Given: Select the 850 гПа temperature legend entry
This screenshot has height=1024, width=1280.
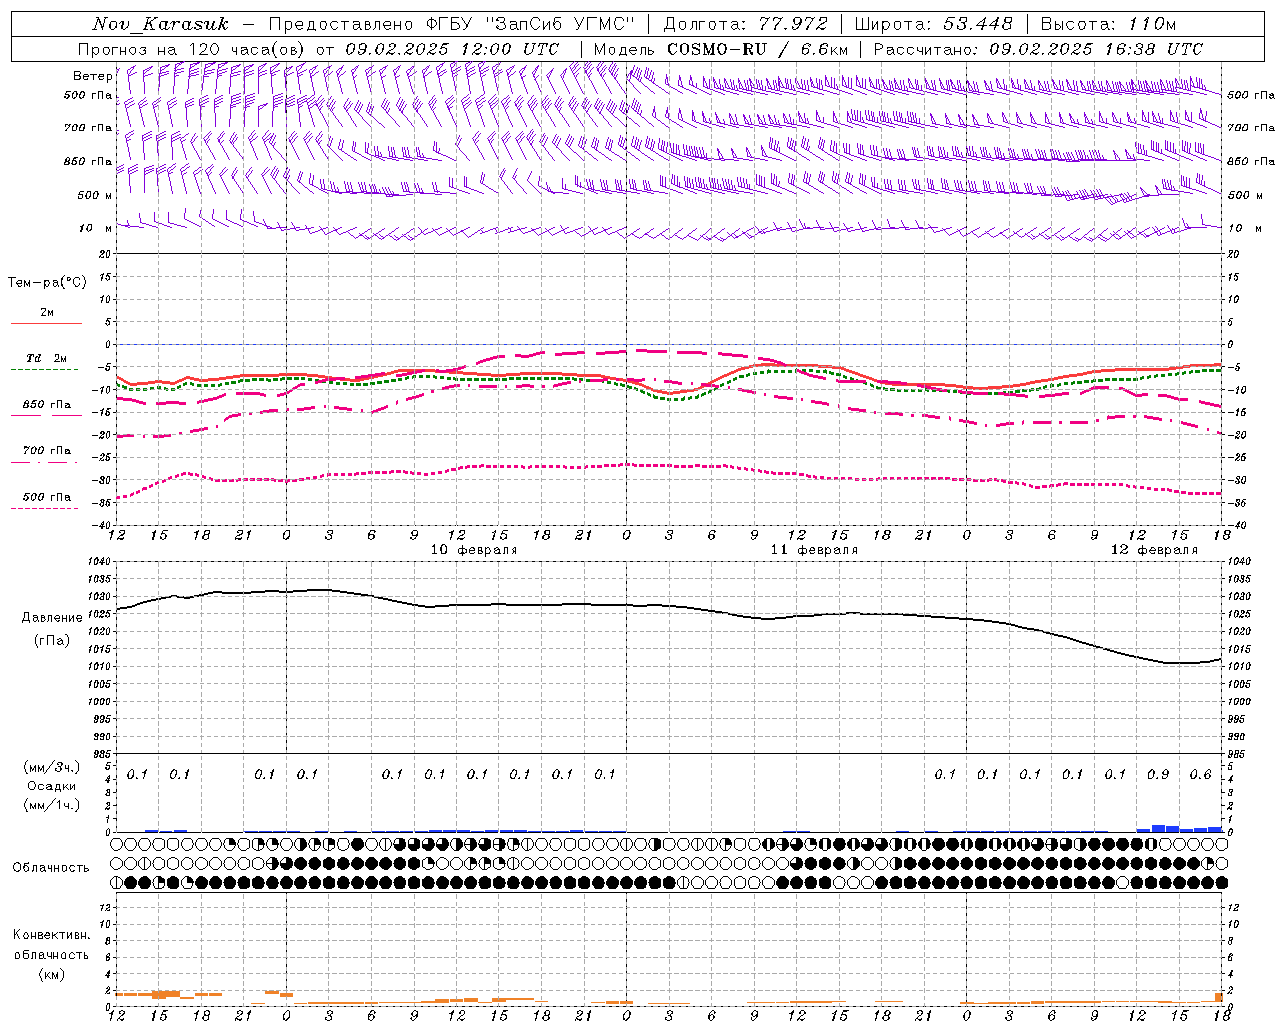Looking at the screenshot, I should pos(47,405).
